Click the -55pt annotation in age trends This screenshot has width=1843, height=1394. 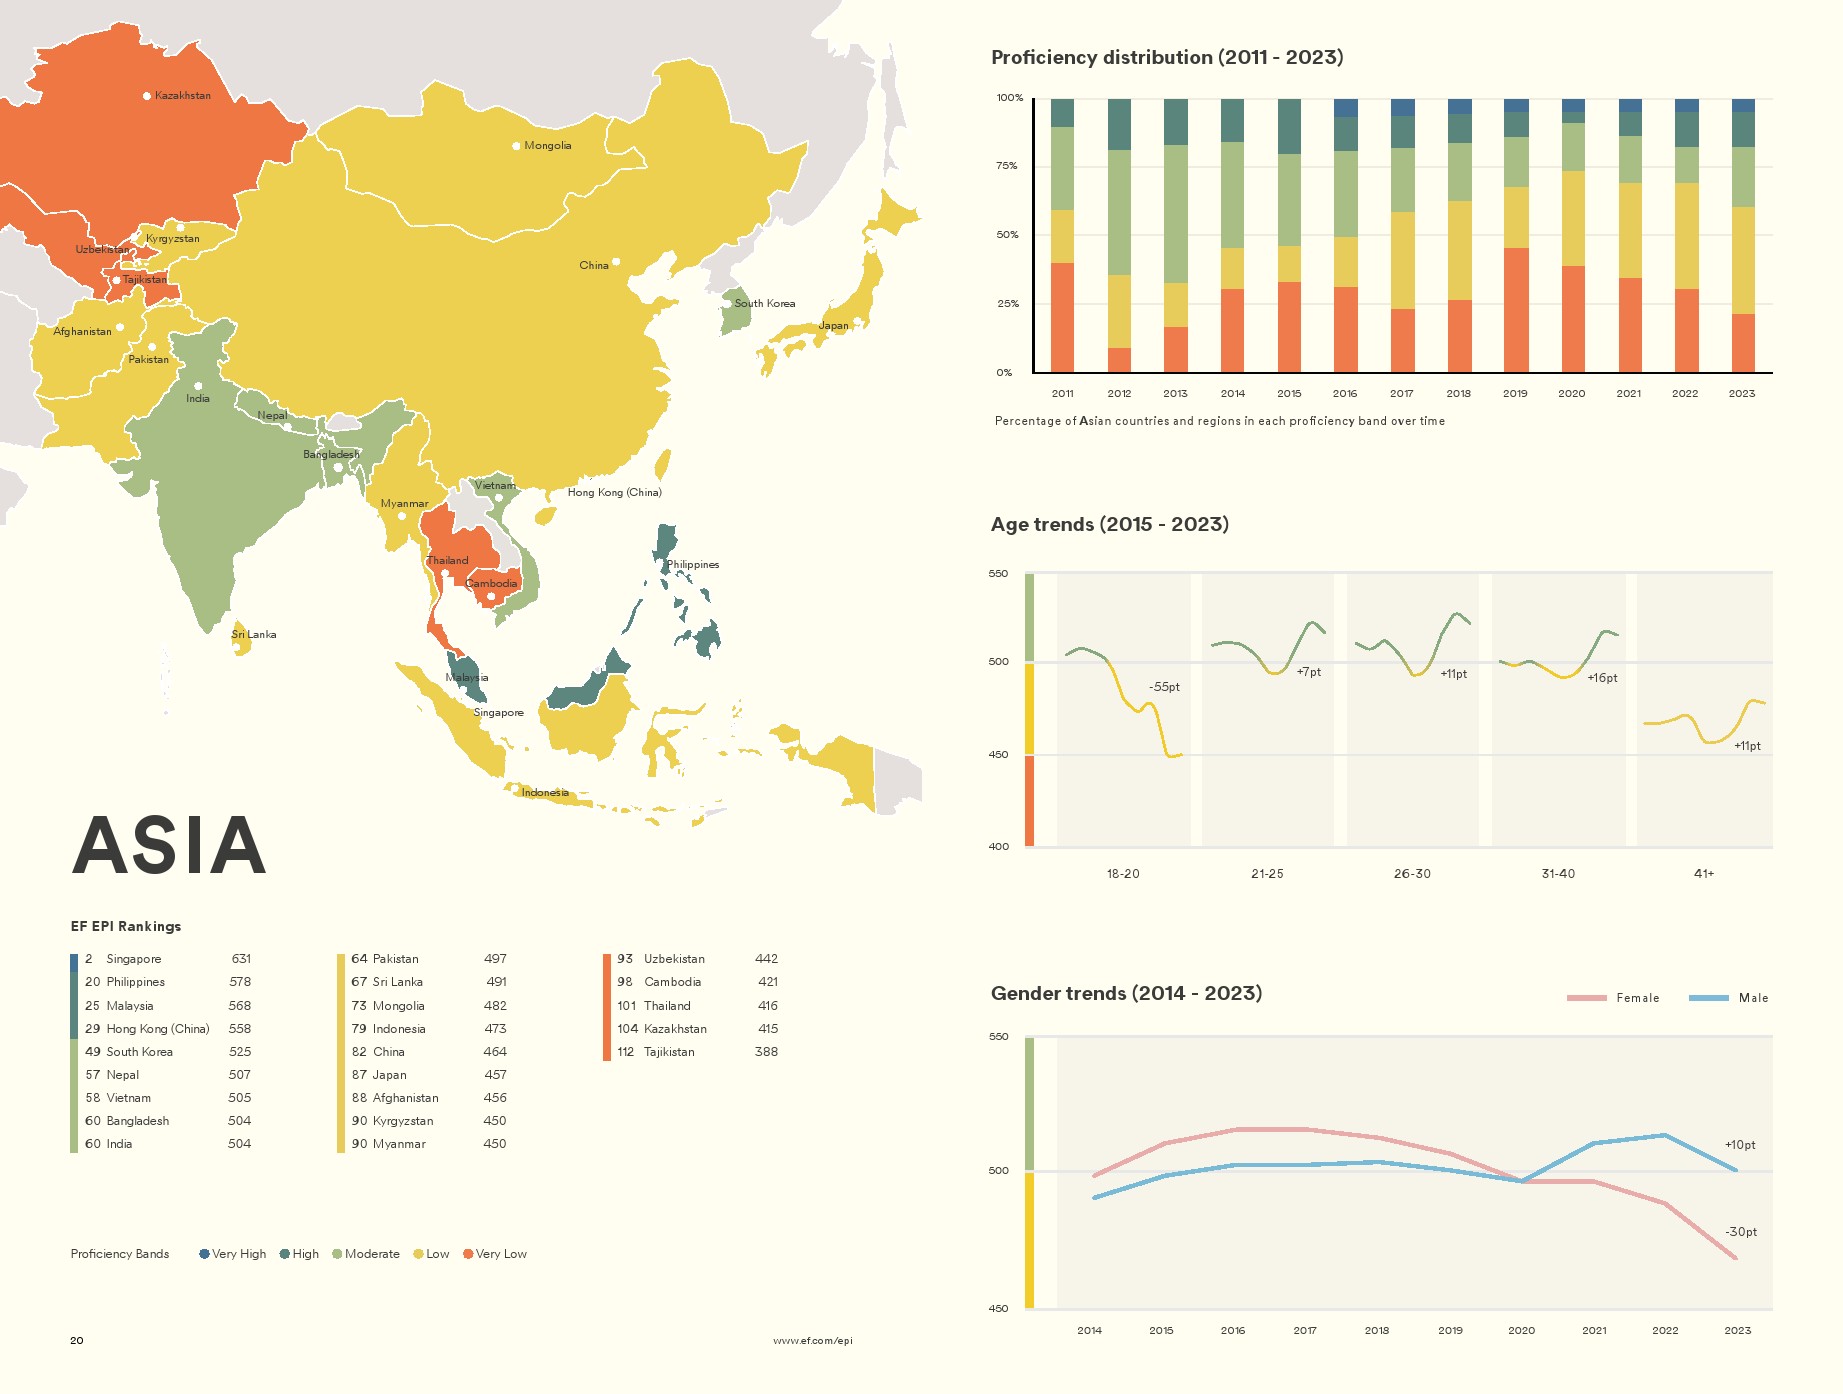point(1164,687)
